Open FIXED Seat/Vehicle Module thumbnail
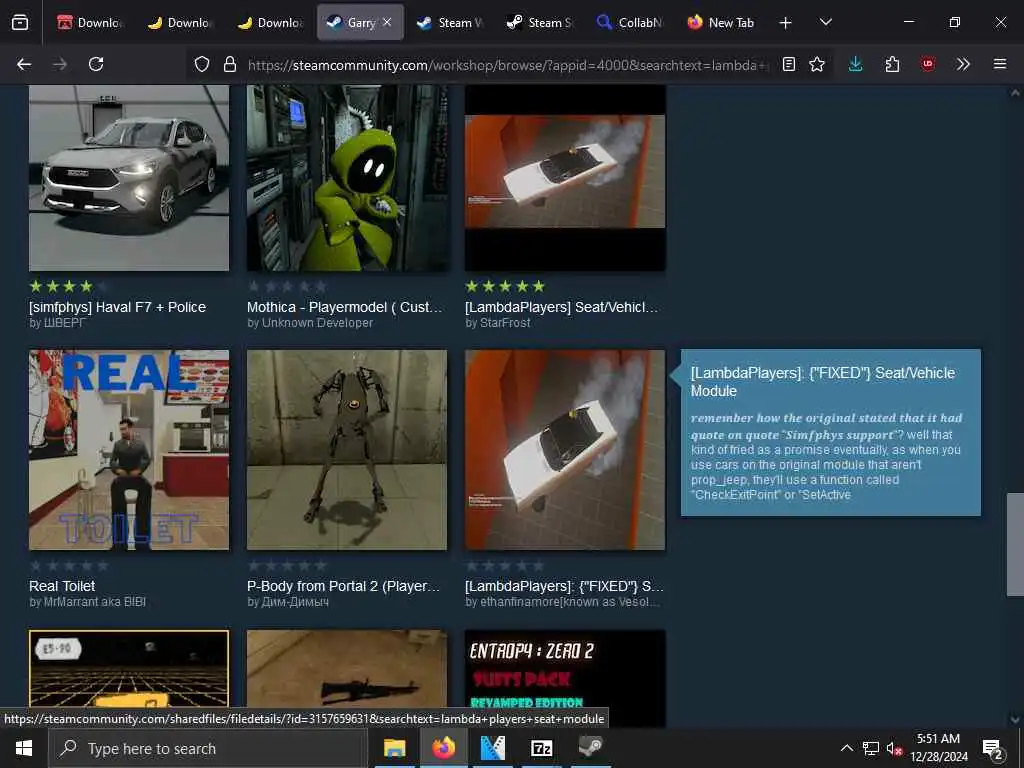 click(x=565, y=449)
